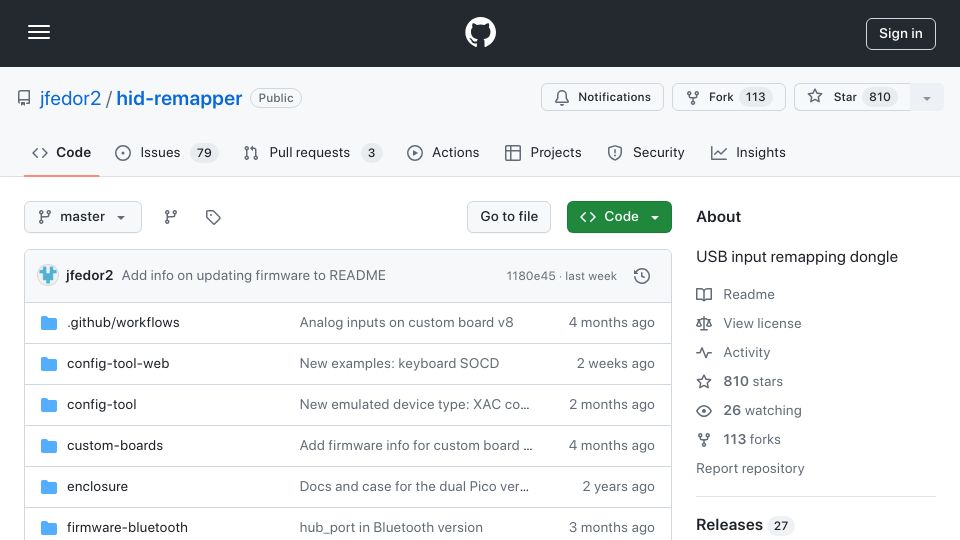The width and height of the screenshot is (960, 540).
Task: View branches via the branch icon
Action: tap(171, 217)
